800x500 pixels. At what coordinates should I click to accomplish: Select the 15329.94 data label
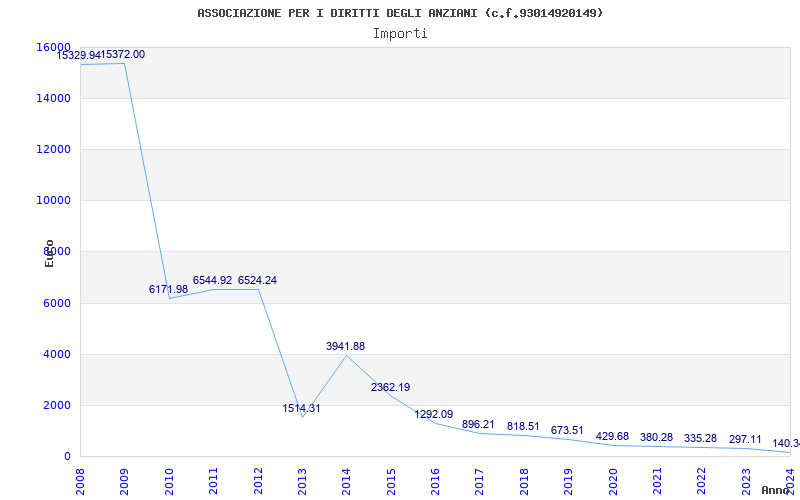78,56
